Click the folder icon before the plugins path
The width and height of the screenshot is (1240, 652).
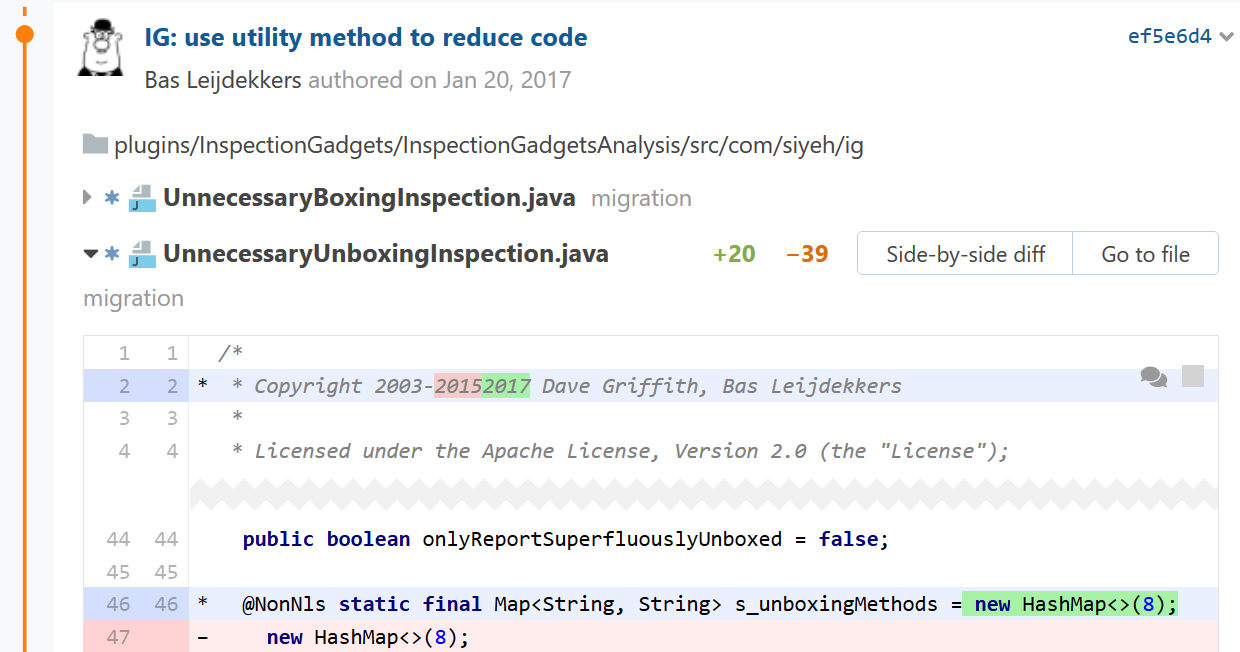pyautogui.click(x=95, y=145)
